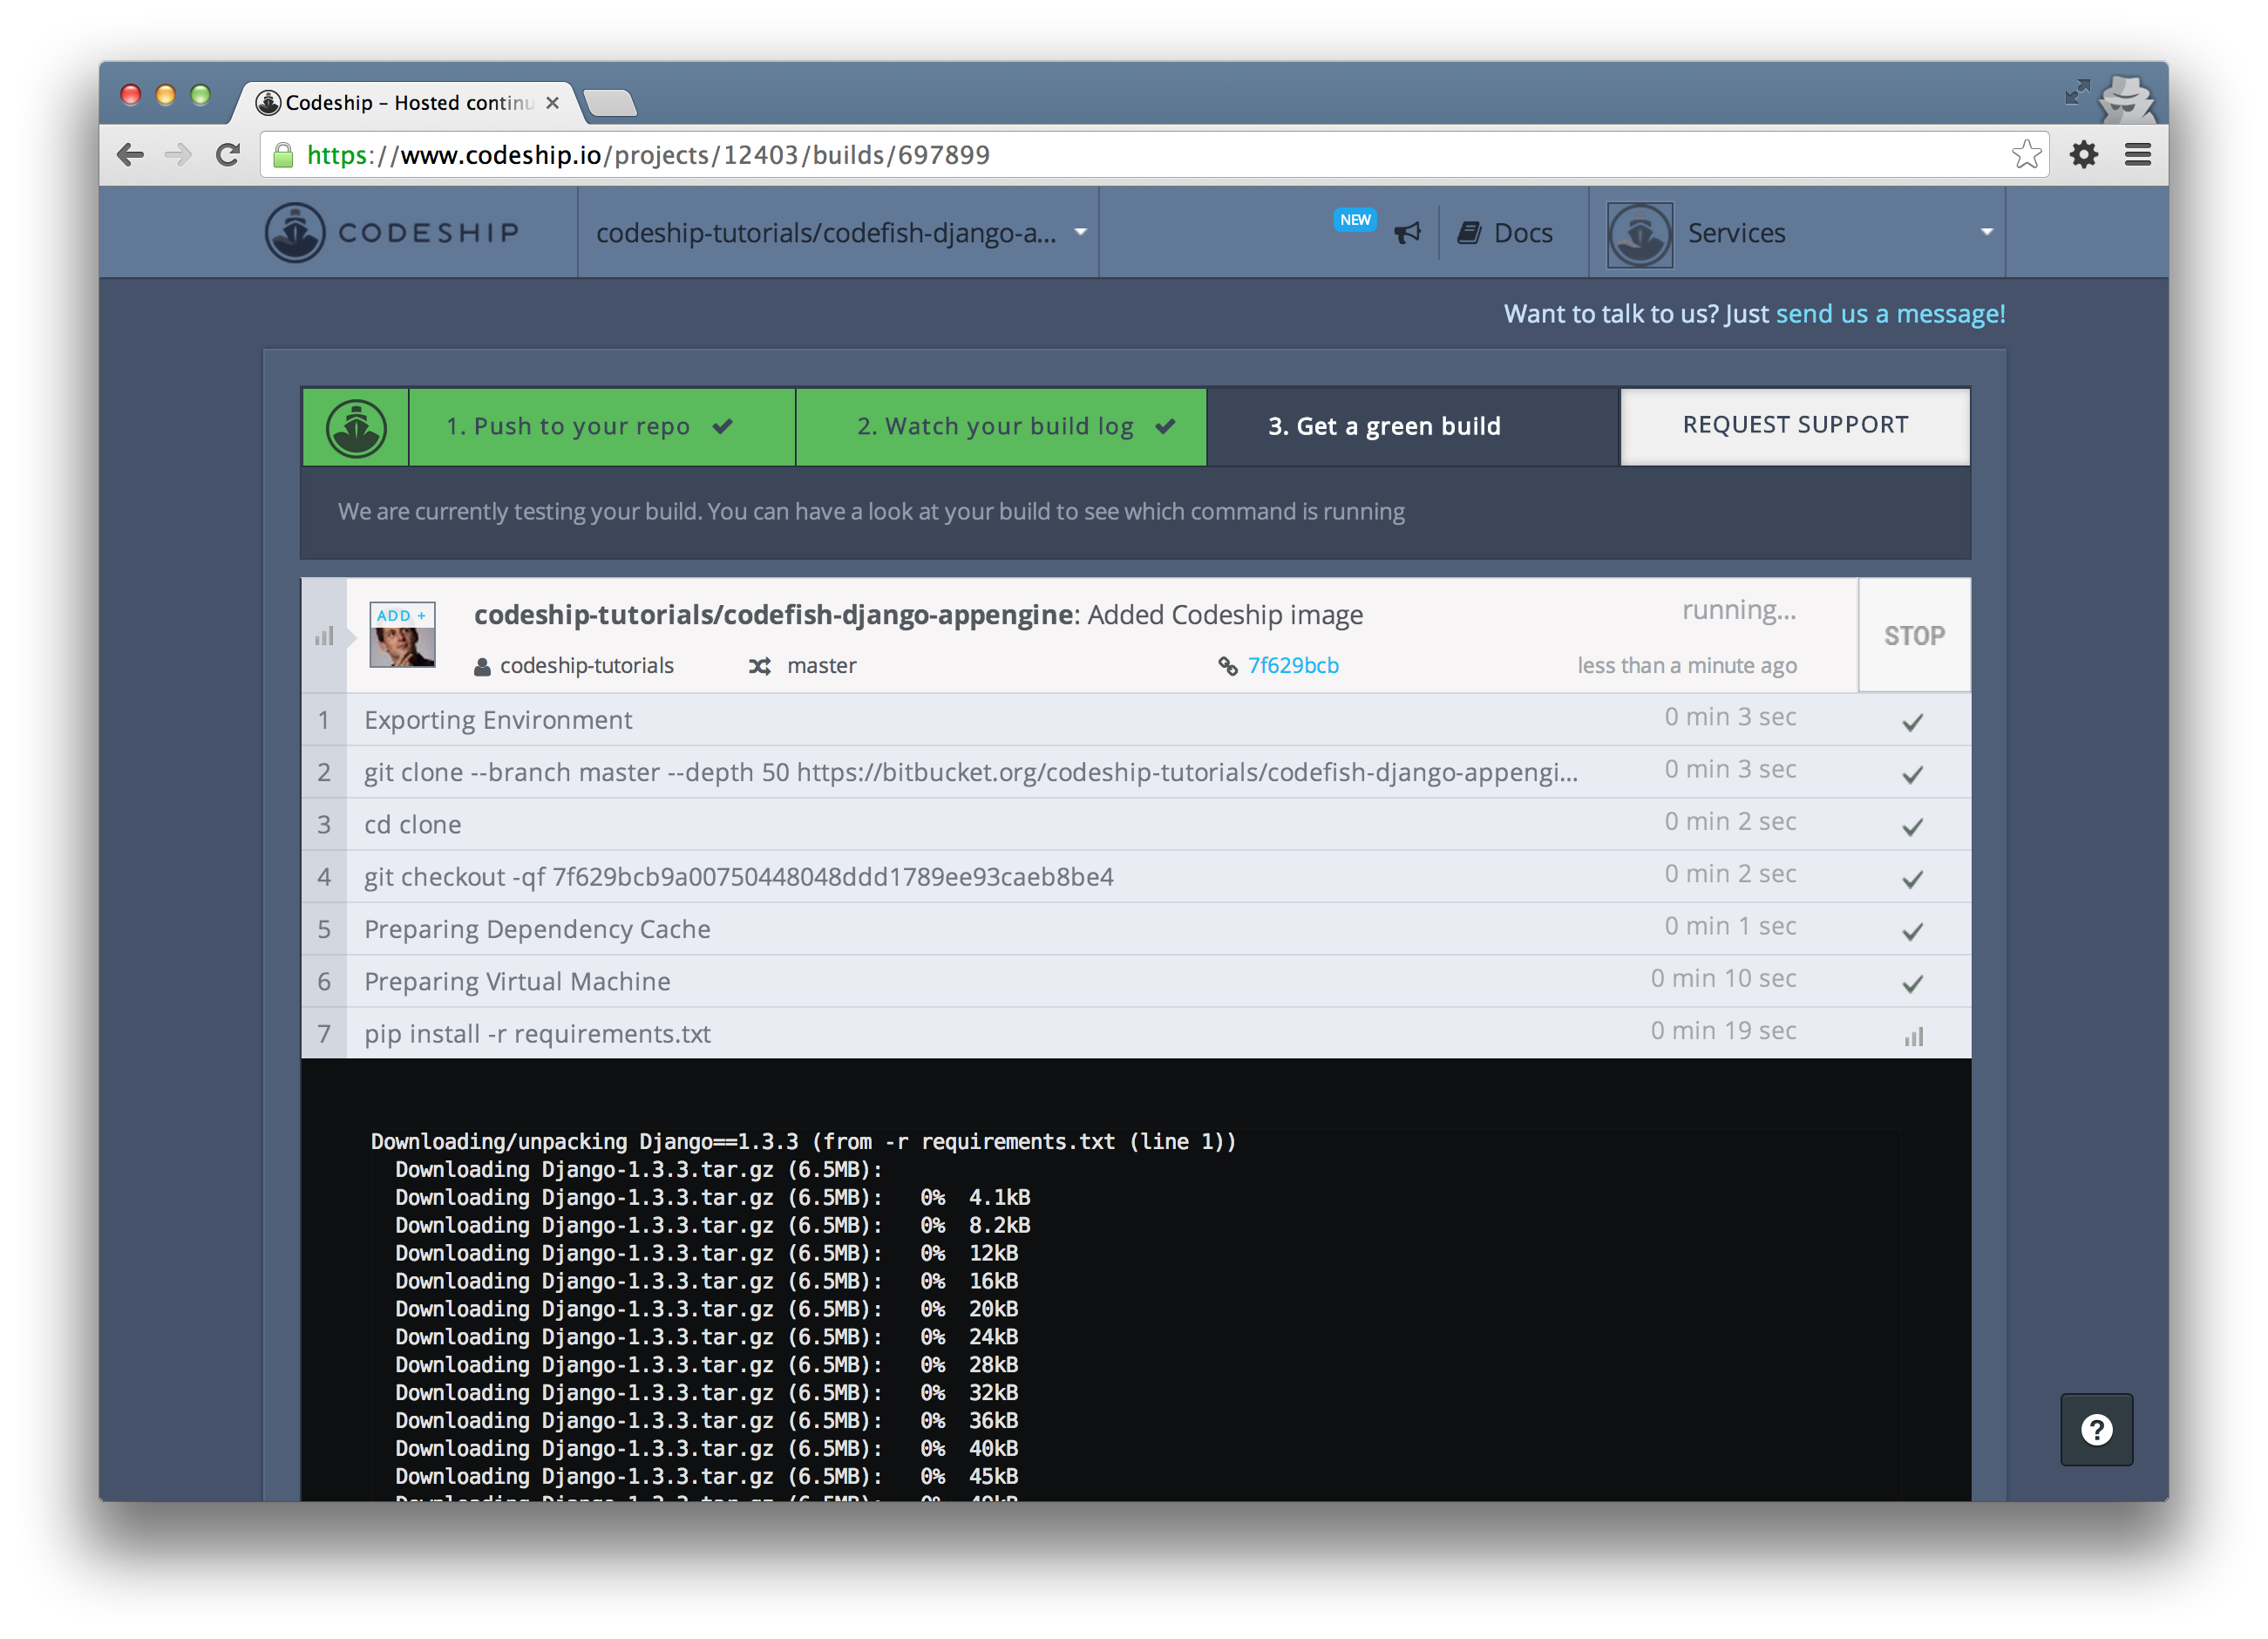Expand the Preparing Virtual Machine step
Screen dimensions: 2268x1639
pos(517,981)
